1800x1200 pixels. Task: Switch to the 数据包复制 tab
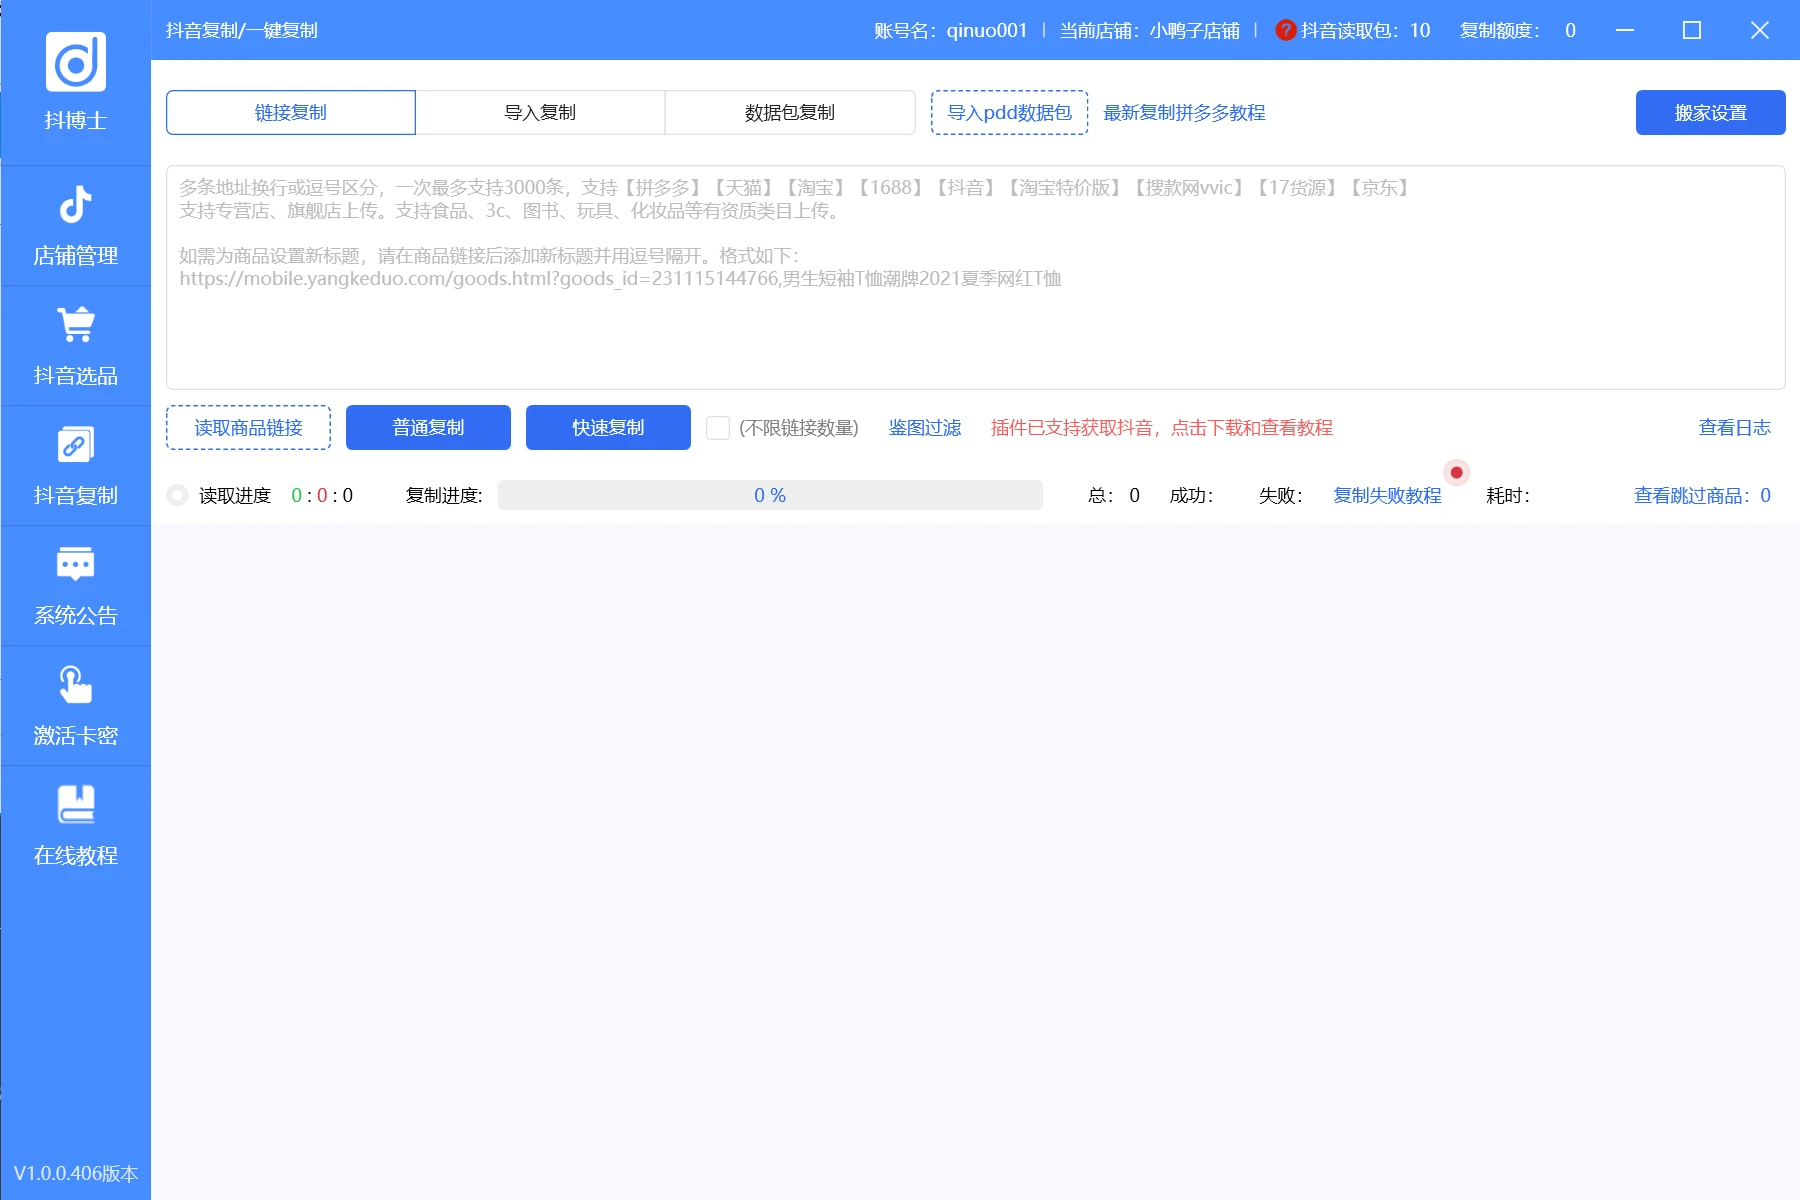[790, 112]
